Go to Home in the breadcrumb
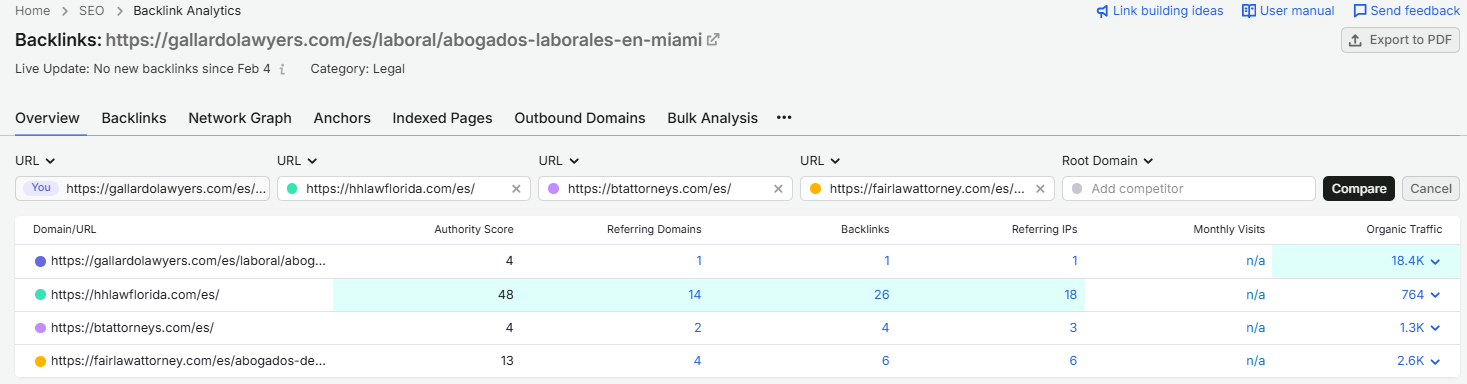Viewport: 1467px width, 384px height. tap(32, 11)
